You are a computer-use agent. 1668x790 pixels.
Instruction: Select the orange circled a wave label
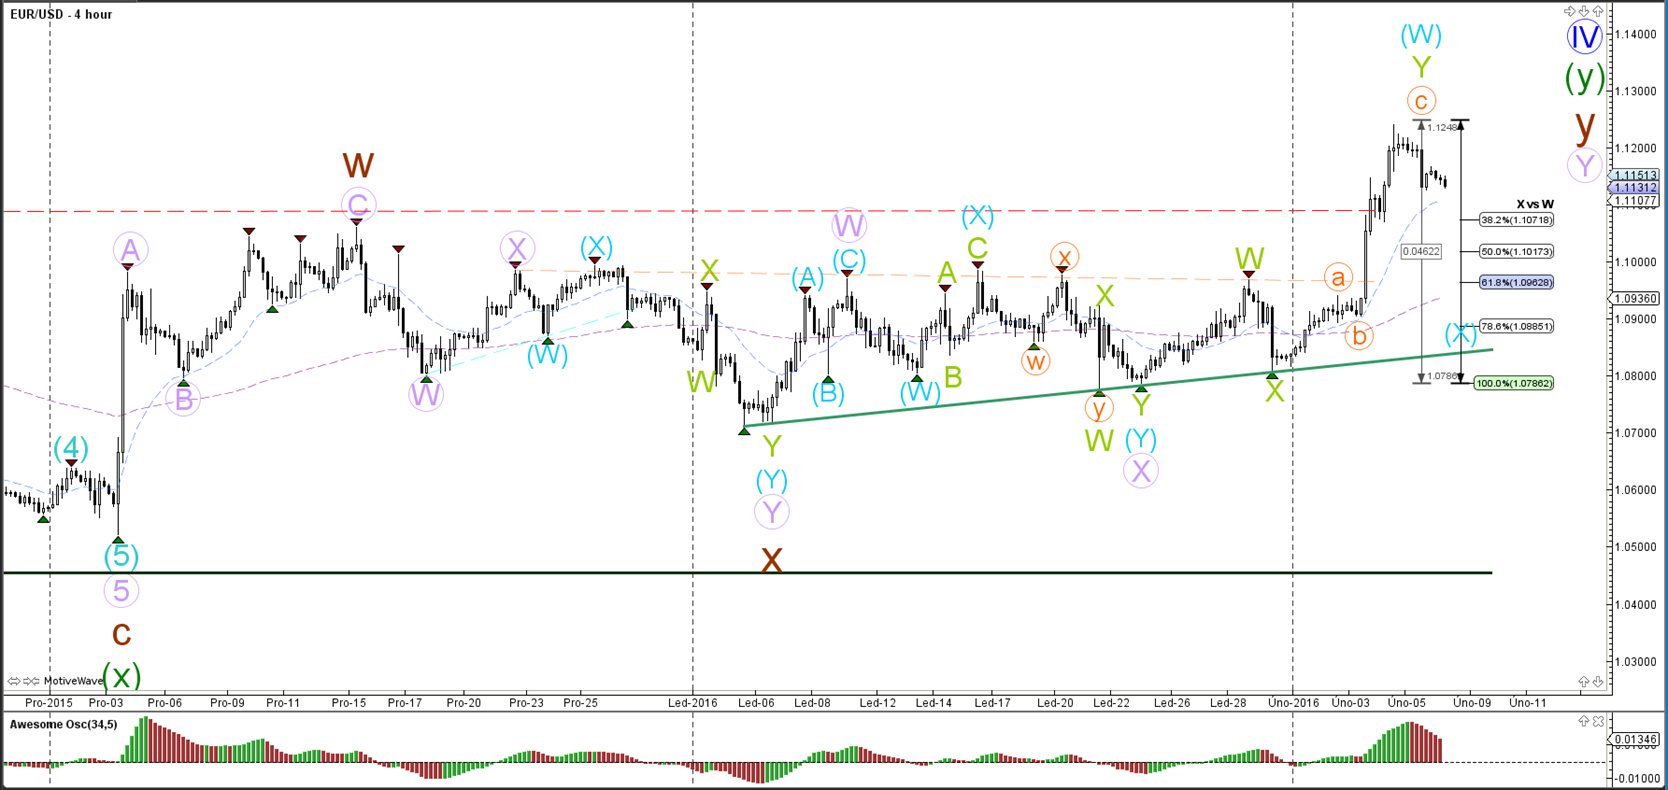[x=1338, y=277]
